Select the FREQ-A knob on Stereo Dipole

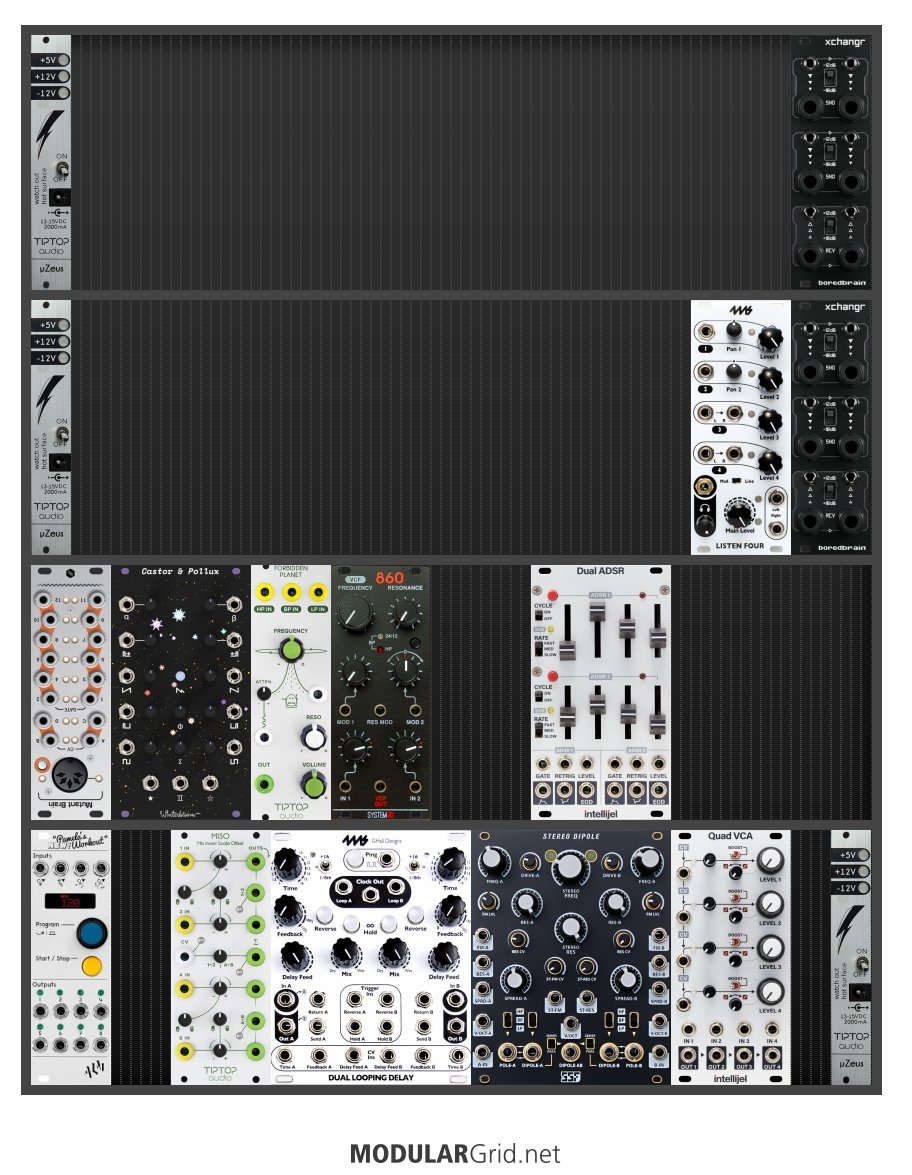493,861
